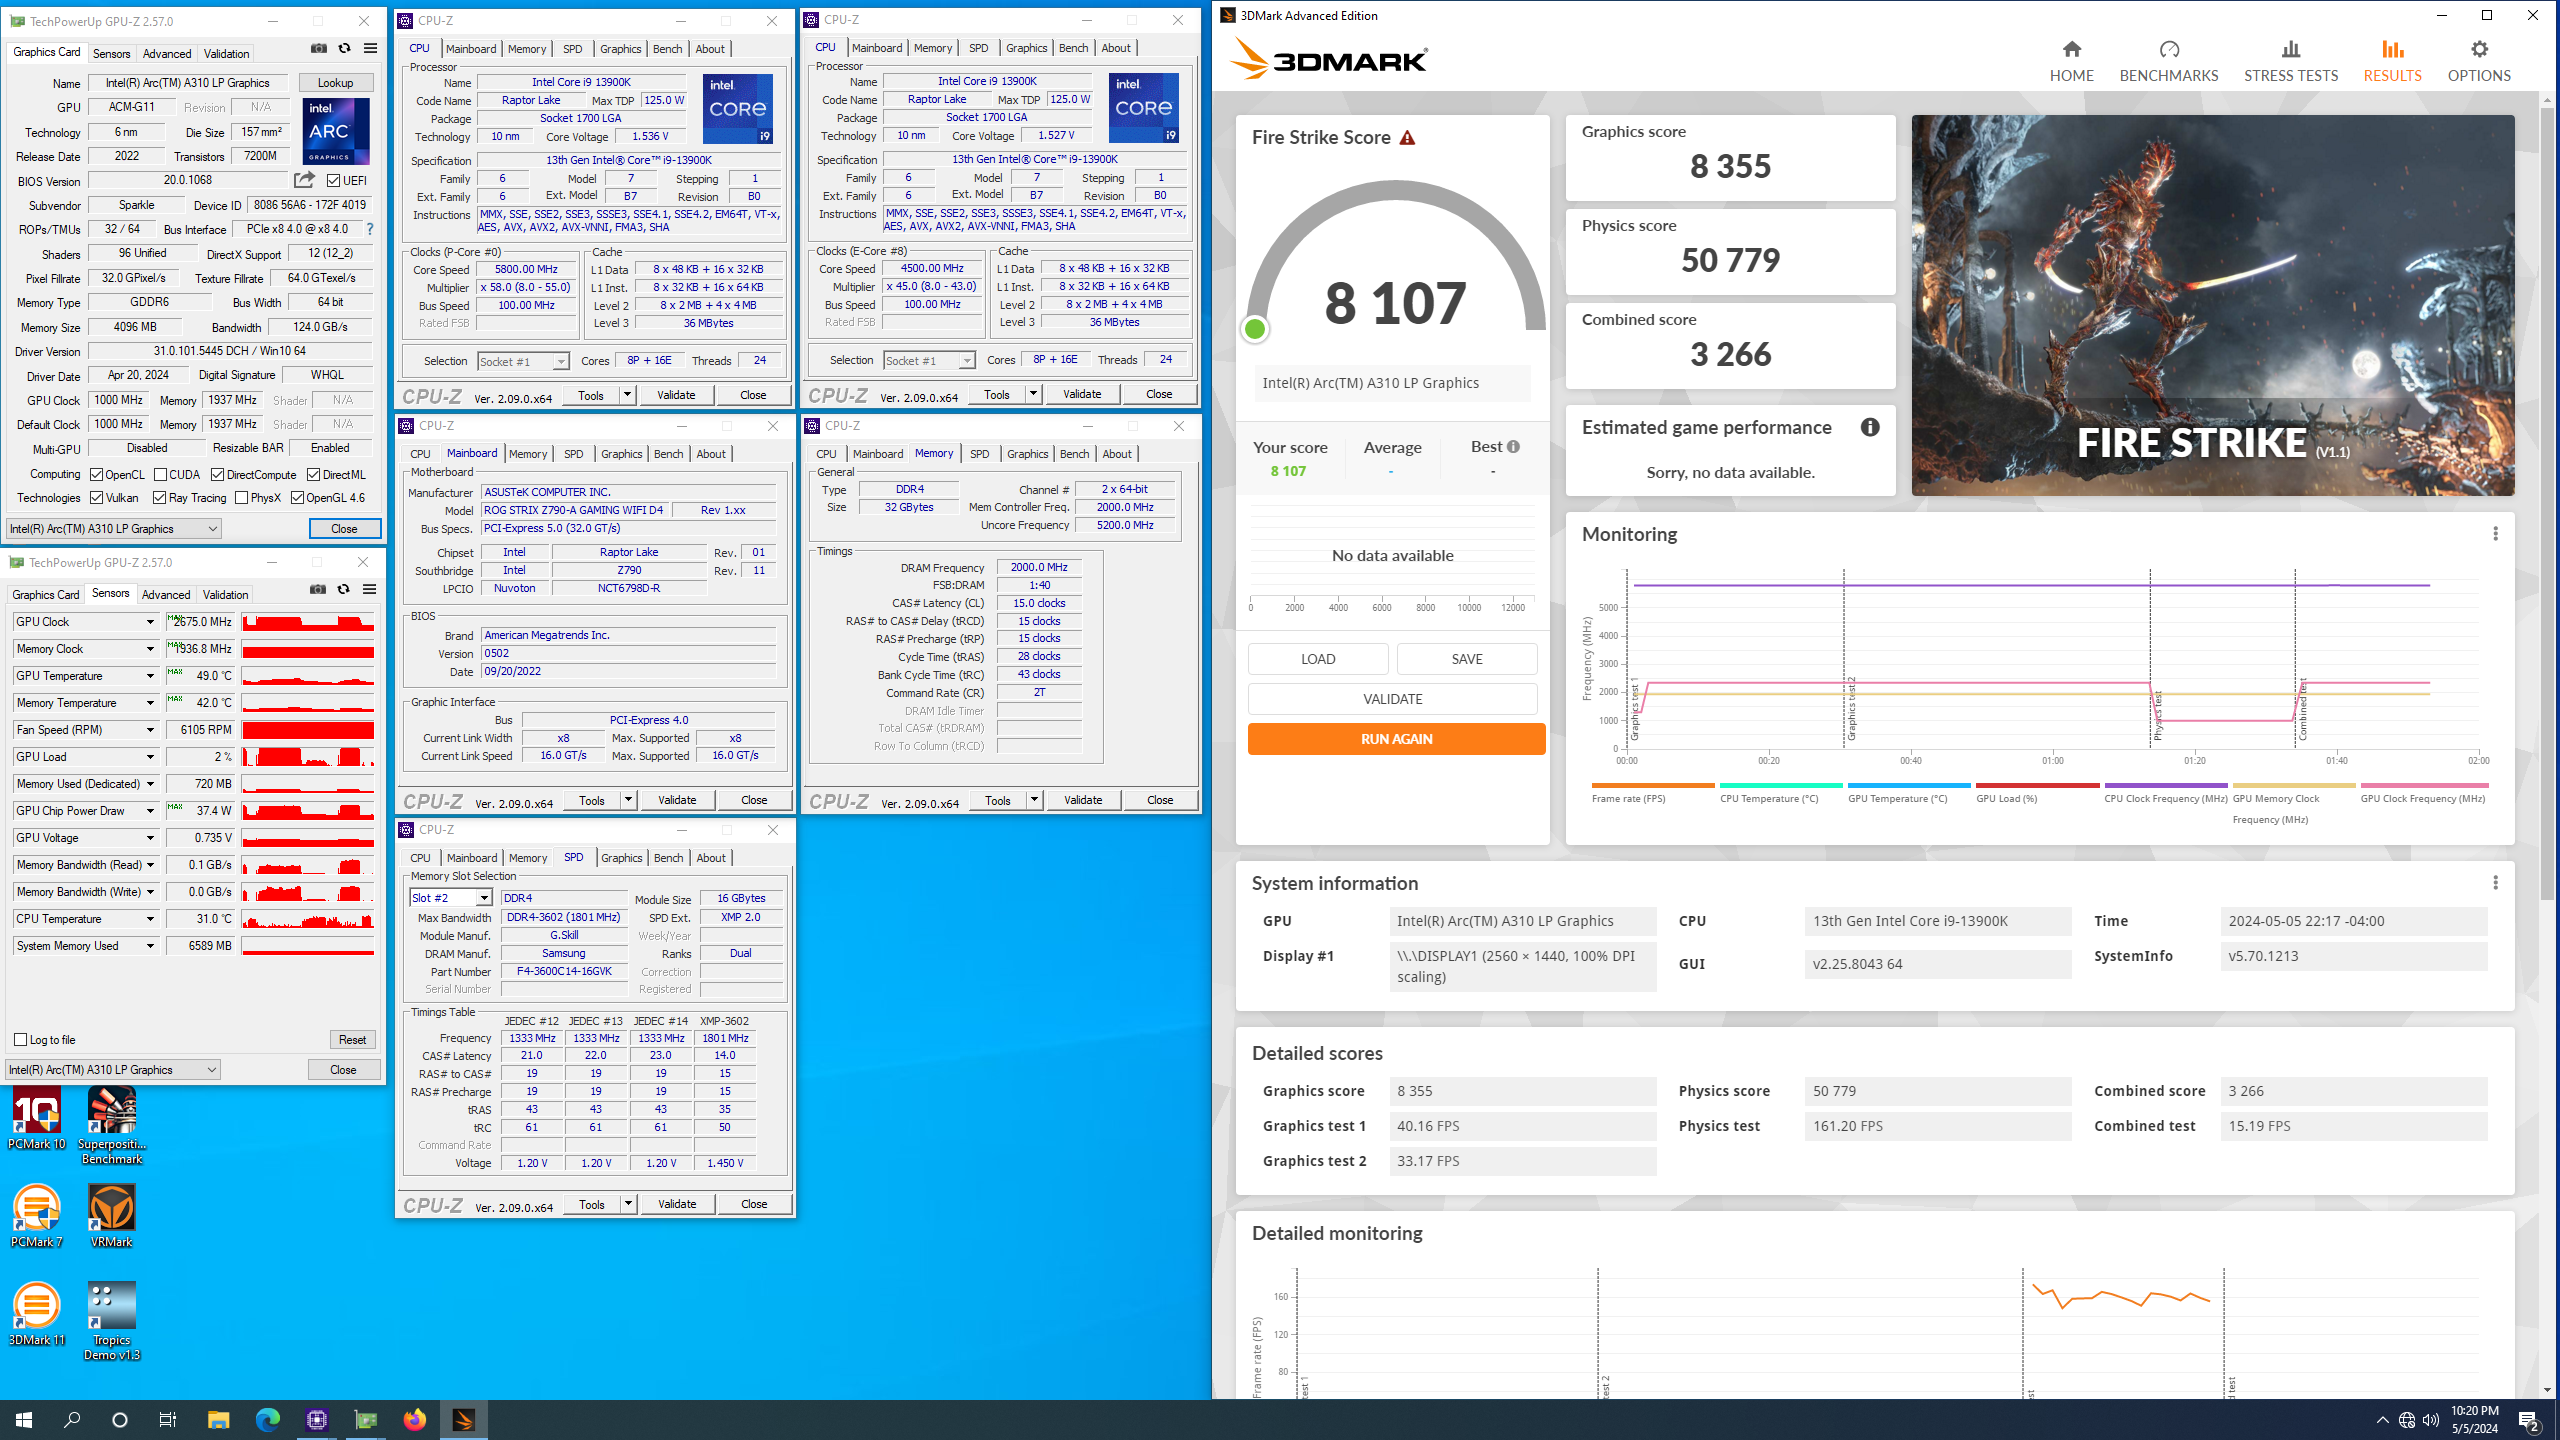Click LOAD button in 3DMark
Screen dimensions: 2560x1440
click(x=1318, y=659)
